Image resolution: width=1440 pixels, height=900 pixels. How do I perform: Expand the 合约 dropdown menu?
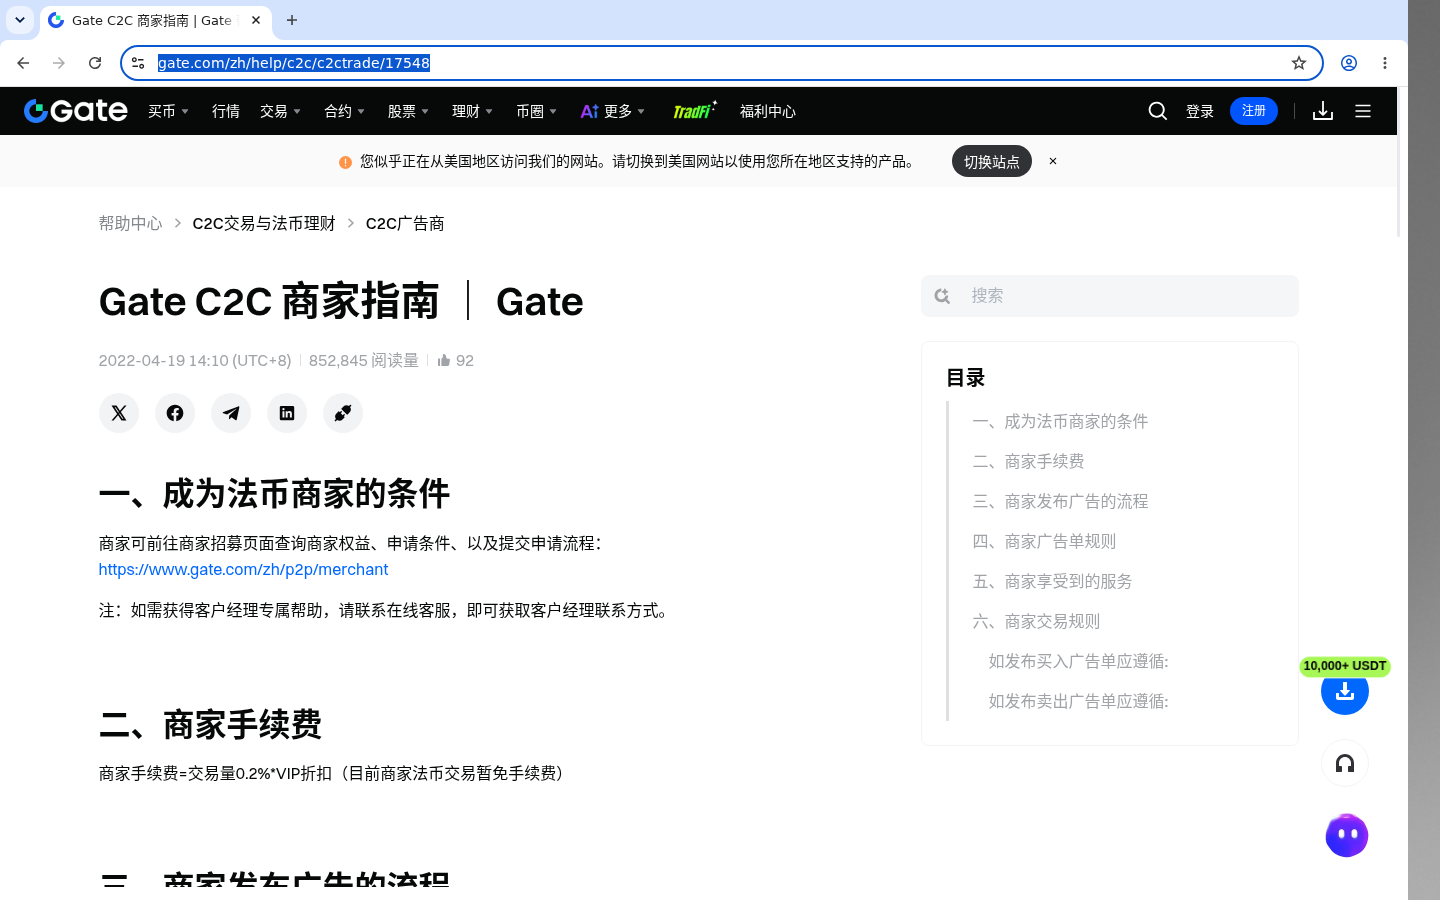pyautogui.click(x=345, y=111)
